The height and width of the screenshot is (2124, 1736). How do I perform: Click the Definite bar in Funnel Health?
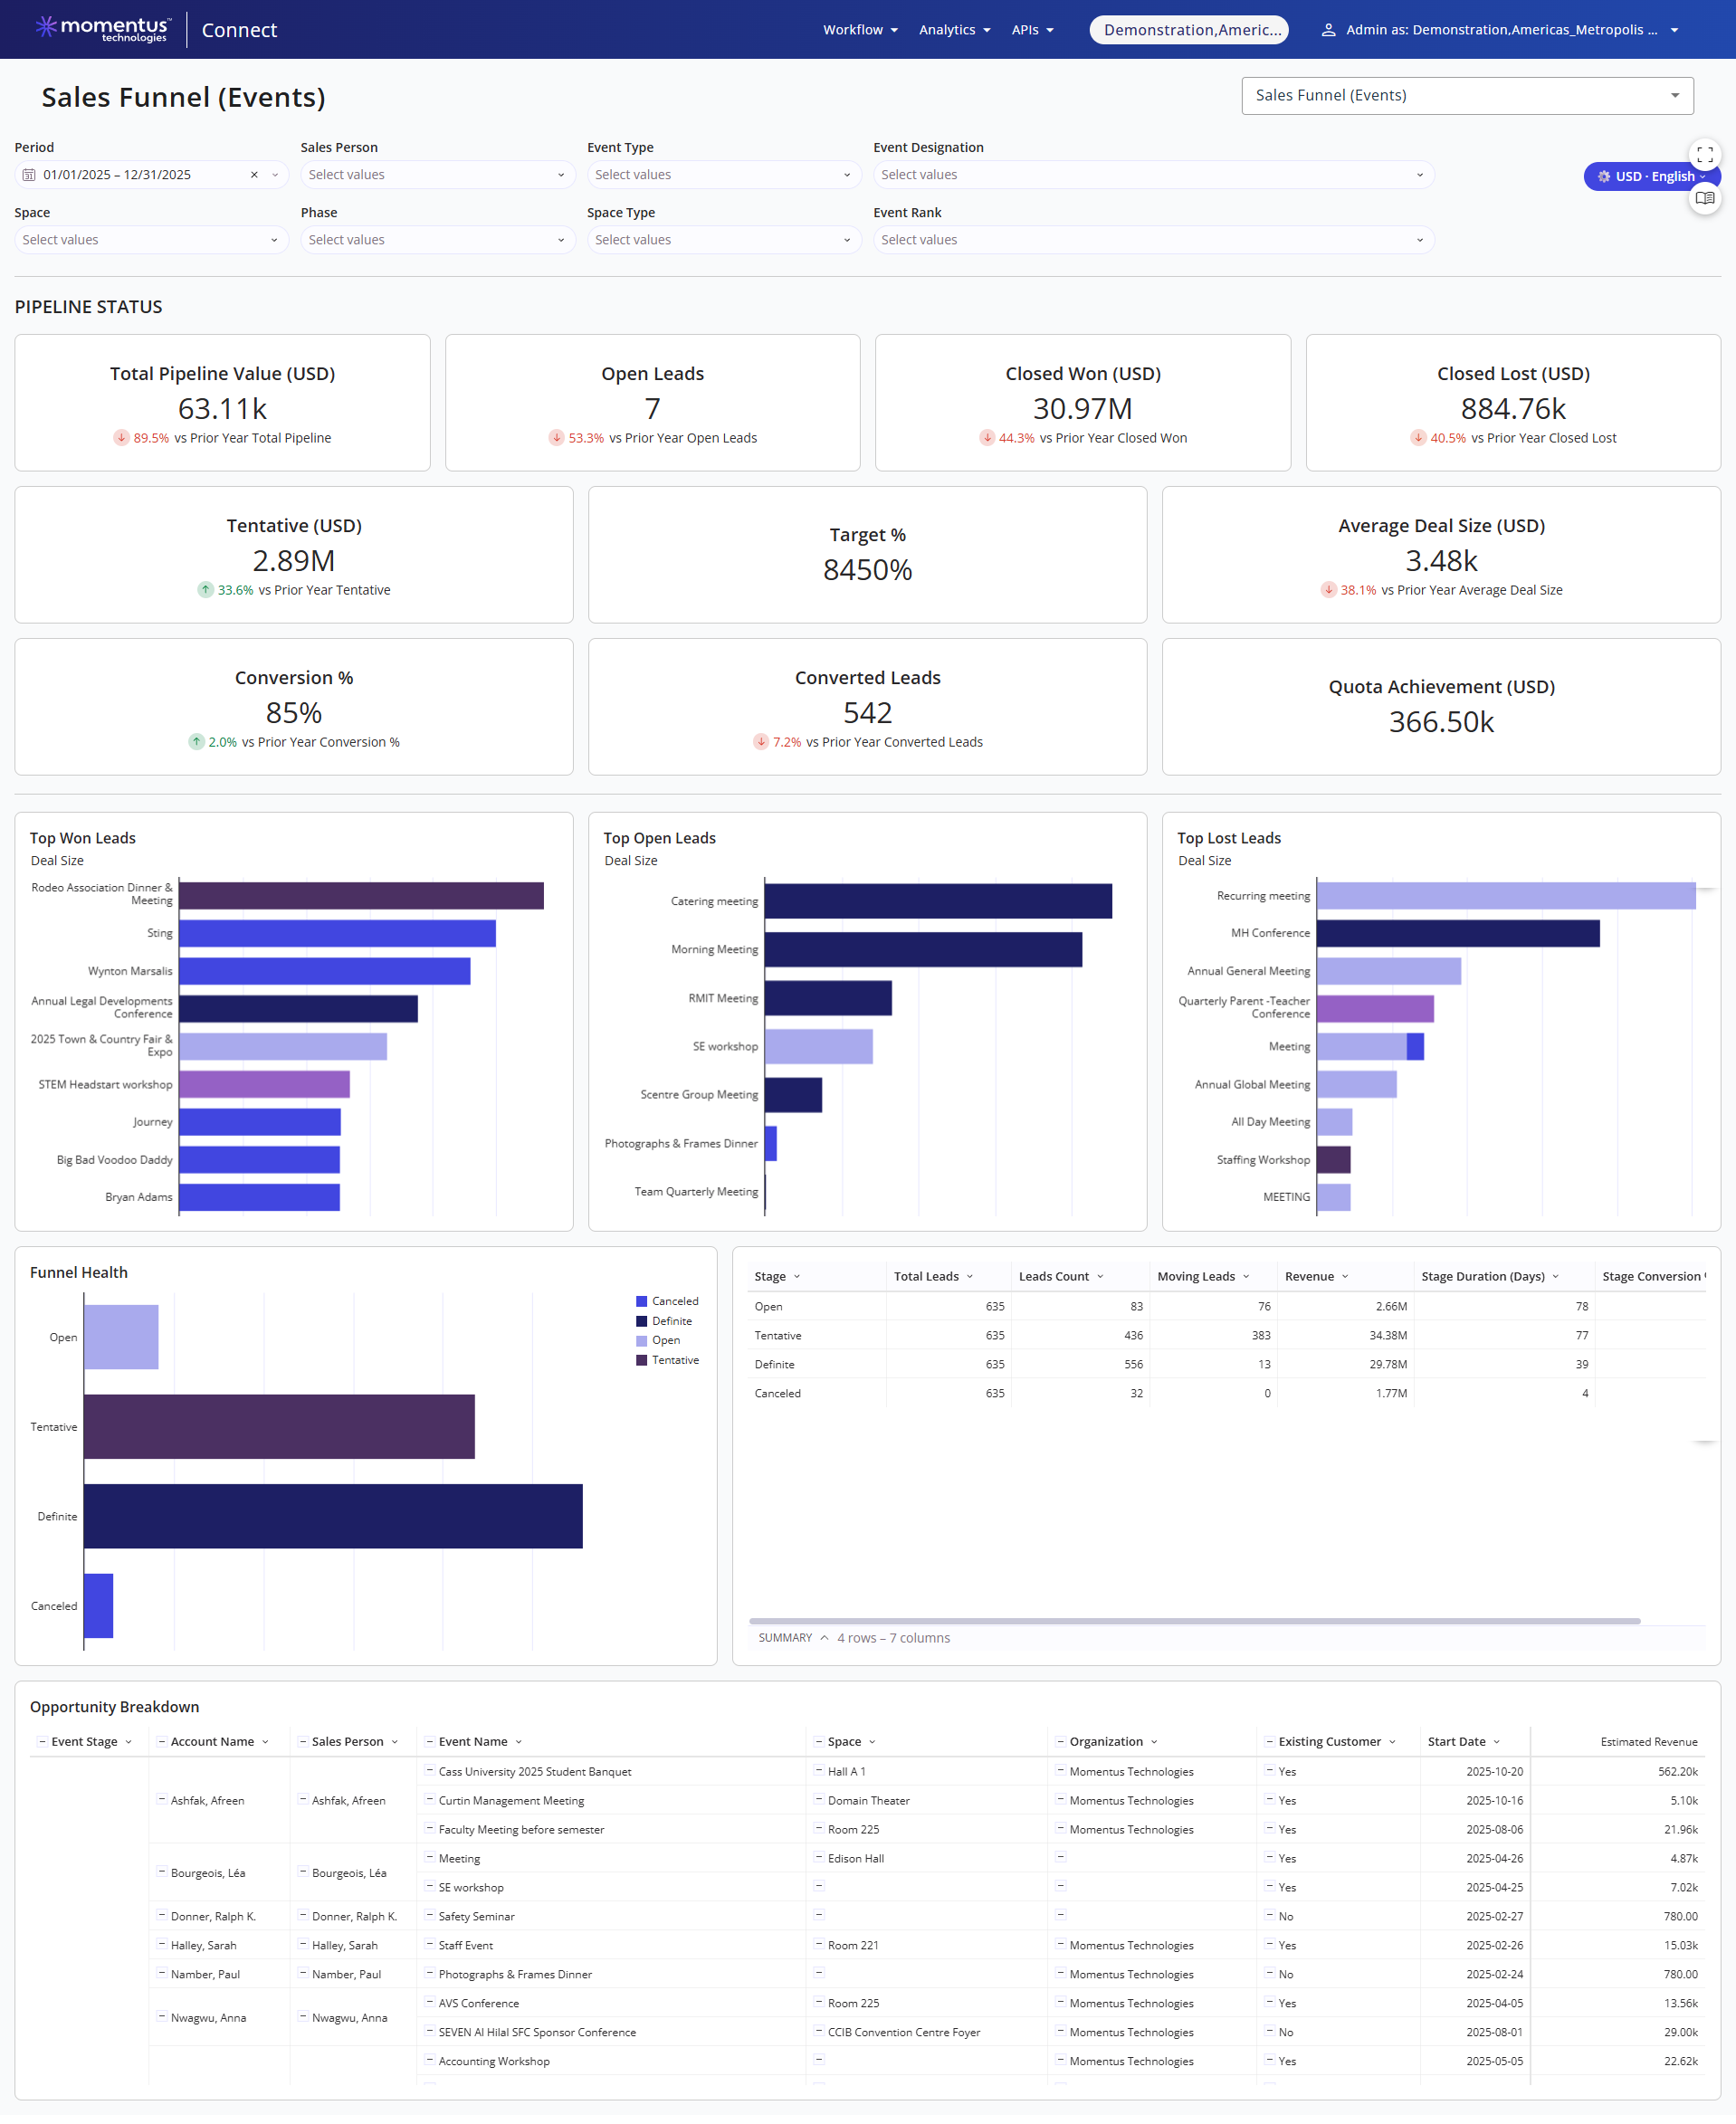(333, 1516)
